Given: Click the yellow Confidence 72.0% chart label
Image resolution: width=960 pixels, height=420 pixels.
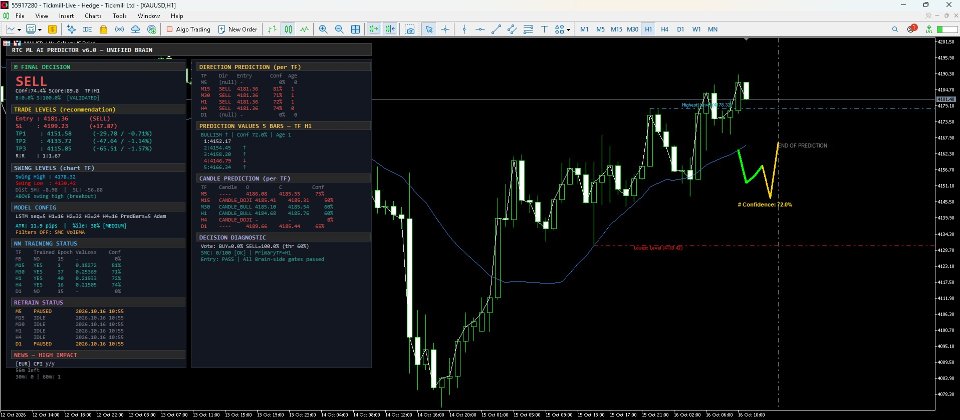Looking at the screenshot, I should click(x=764, y=204).
